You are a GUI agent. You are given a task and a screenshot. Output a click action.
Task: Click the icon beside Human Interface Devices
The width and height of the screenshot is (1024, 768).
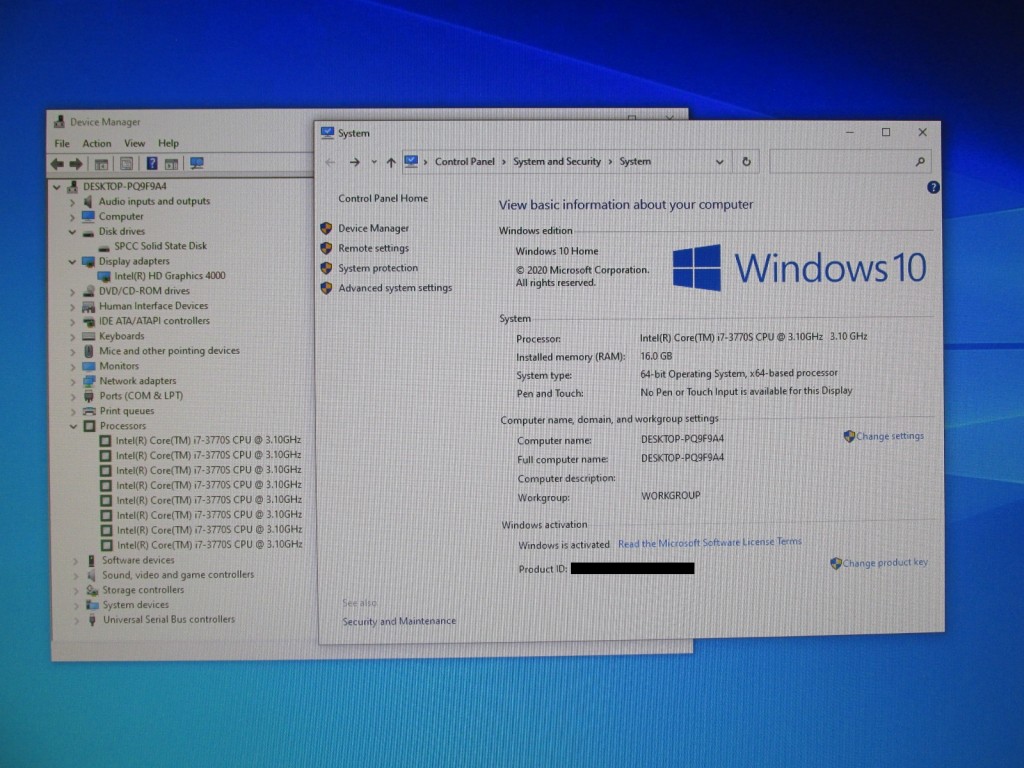click(x=89, y=306)
